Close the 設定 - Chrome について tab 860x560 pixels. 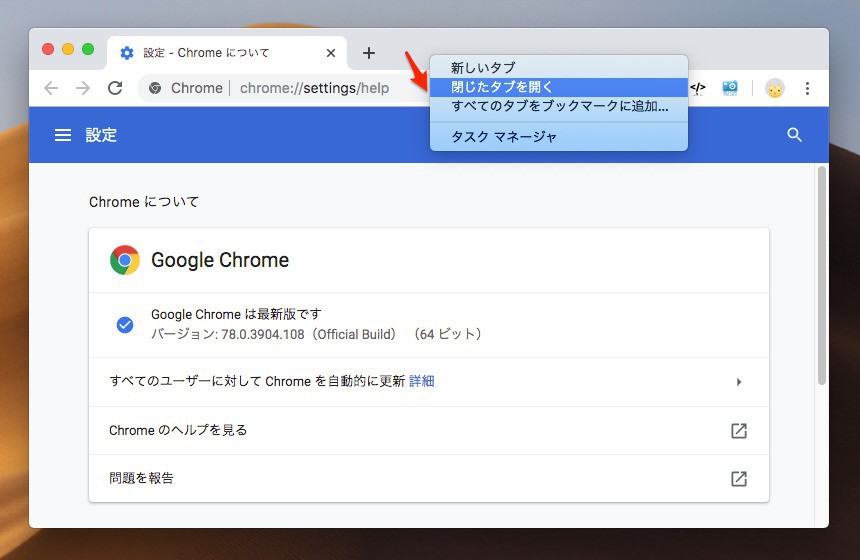pos(331,53)
